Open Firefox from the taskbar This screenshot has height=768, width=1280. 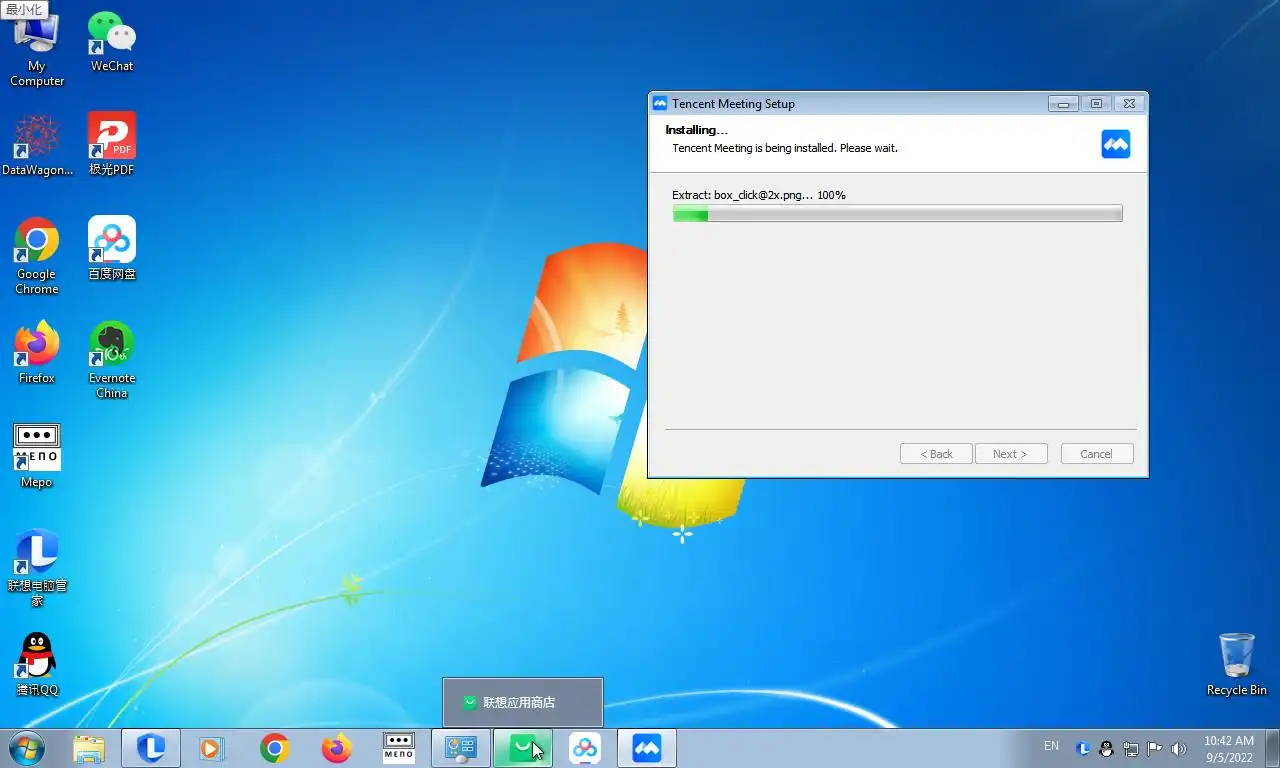[x=337, y=748]
